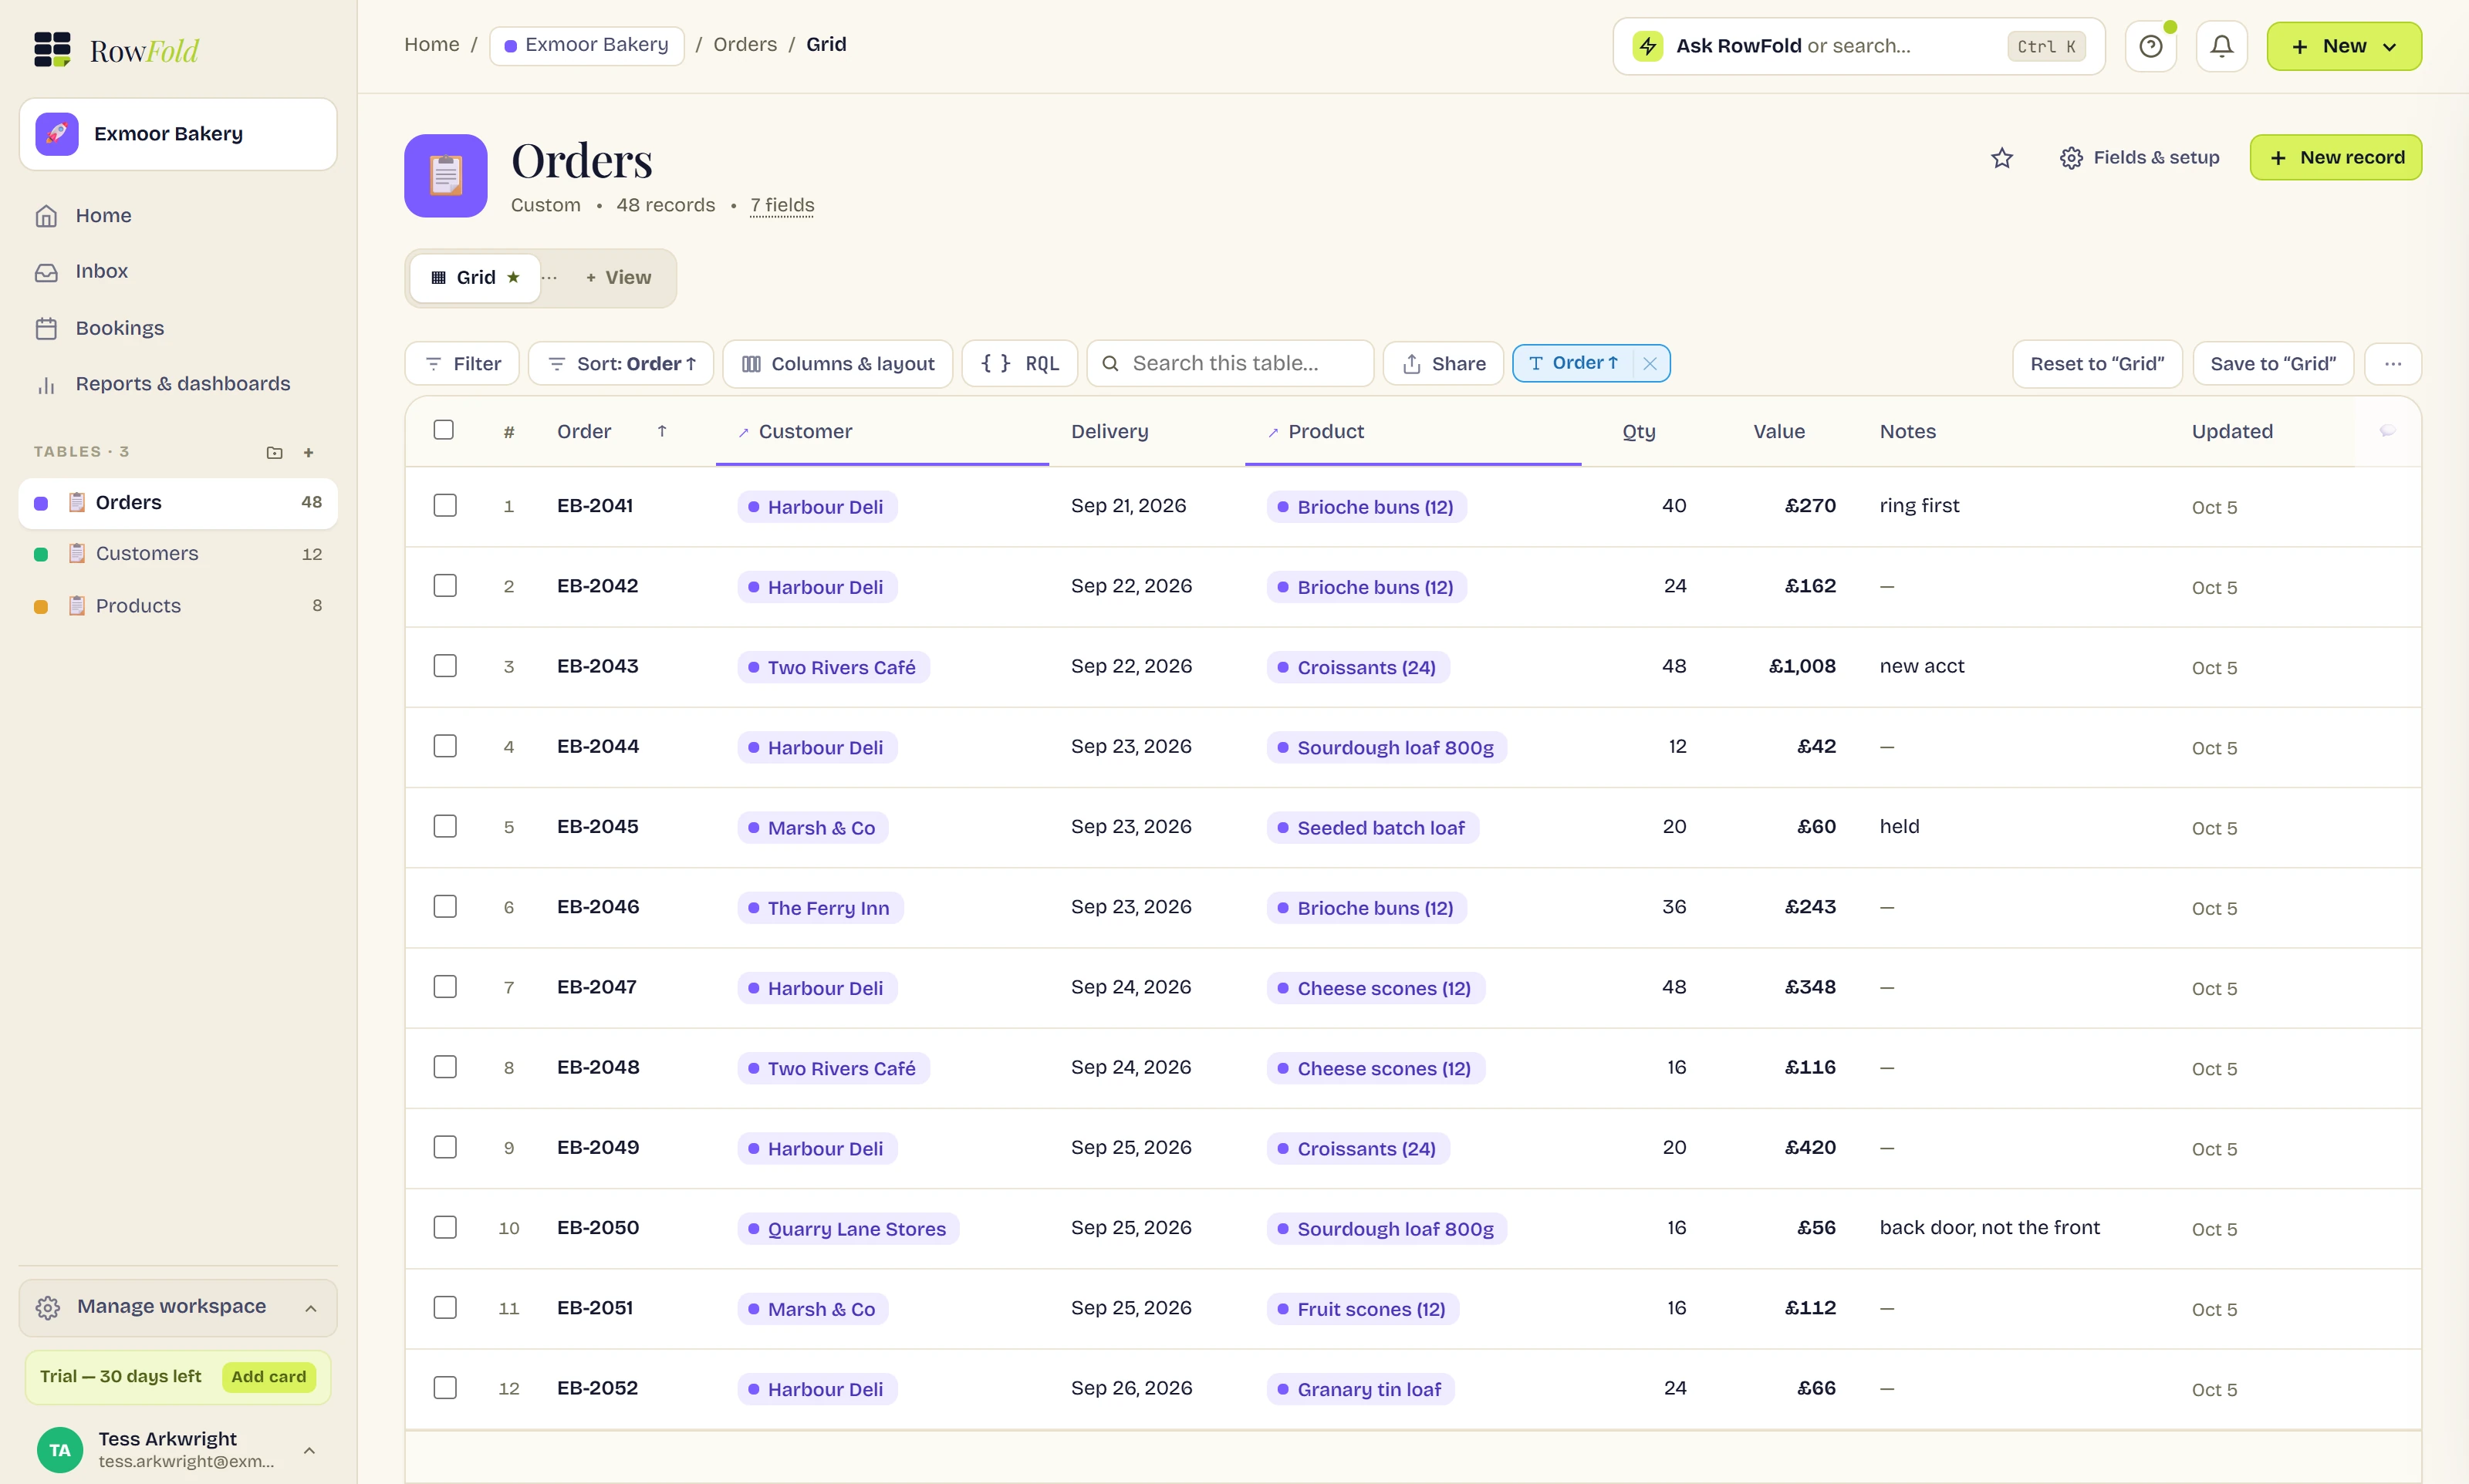Viewport: 2469px width, 1484px height.
Task: Select the Grid view tab
Action: (475, 278)
